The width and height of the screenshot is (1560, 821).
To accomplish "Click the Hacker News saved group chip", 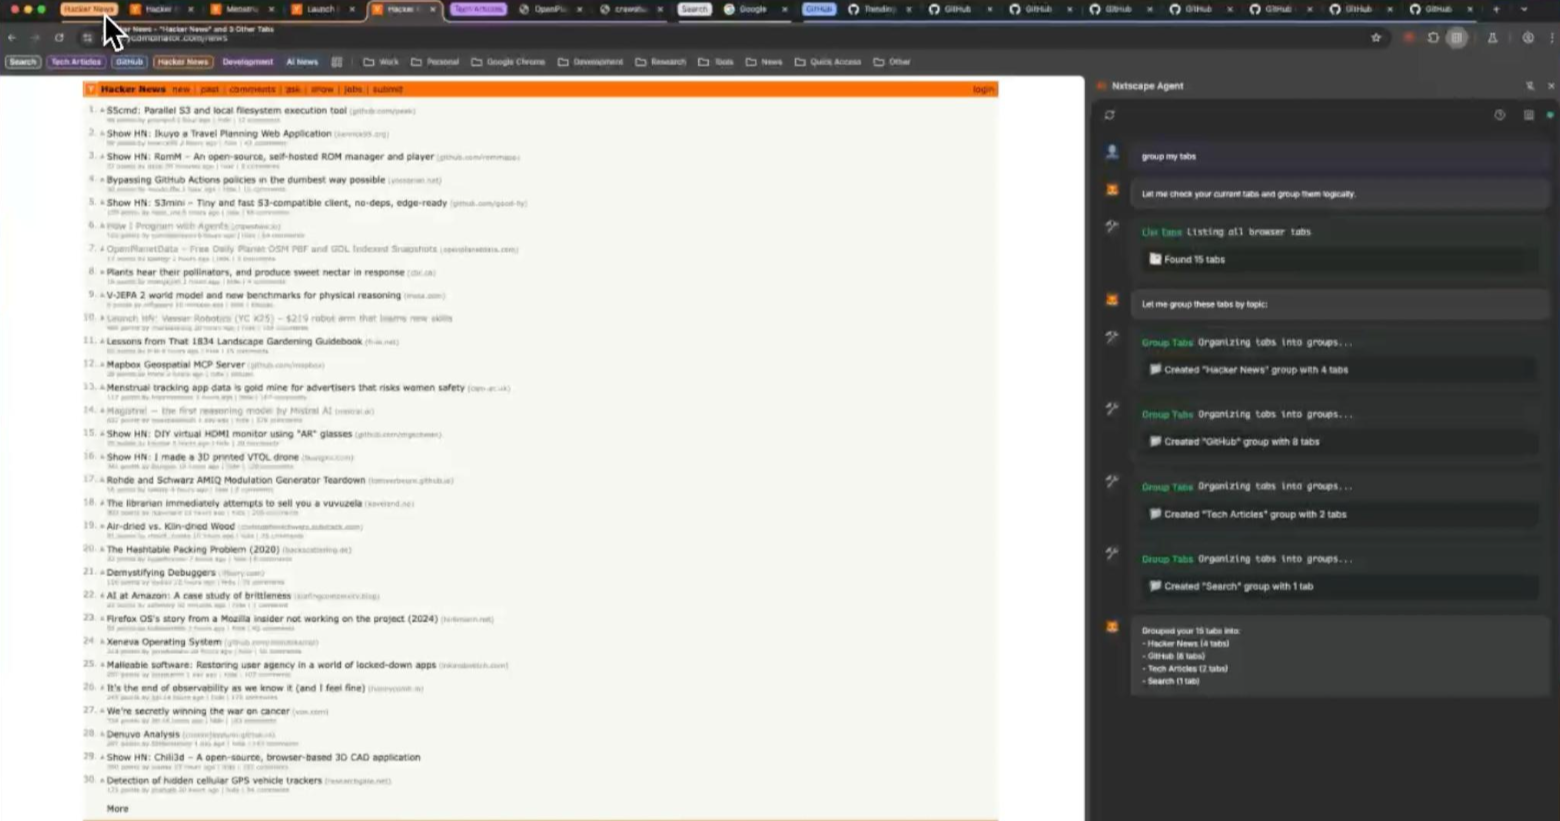I will pos(183,62).
